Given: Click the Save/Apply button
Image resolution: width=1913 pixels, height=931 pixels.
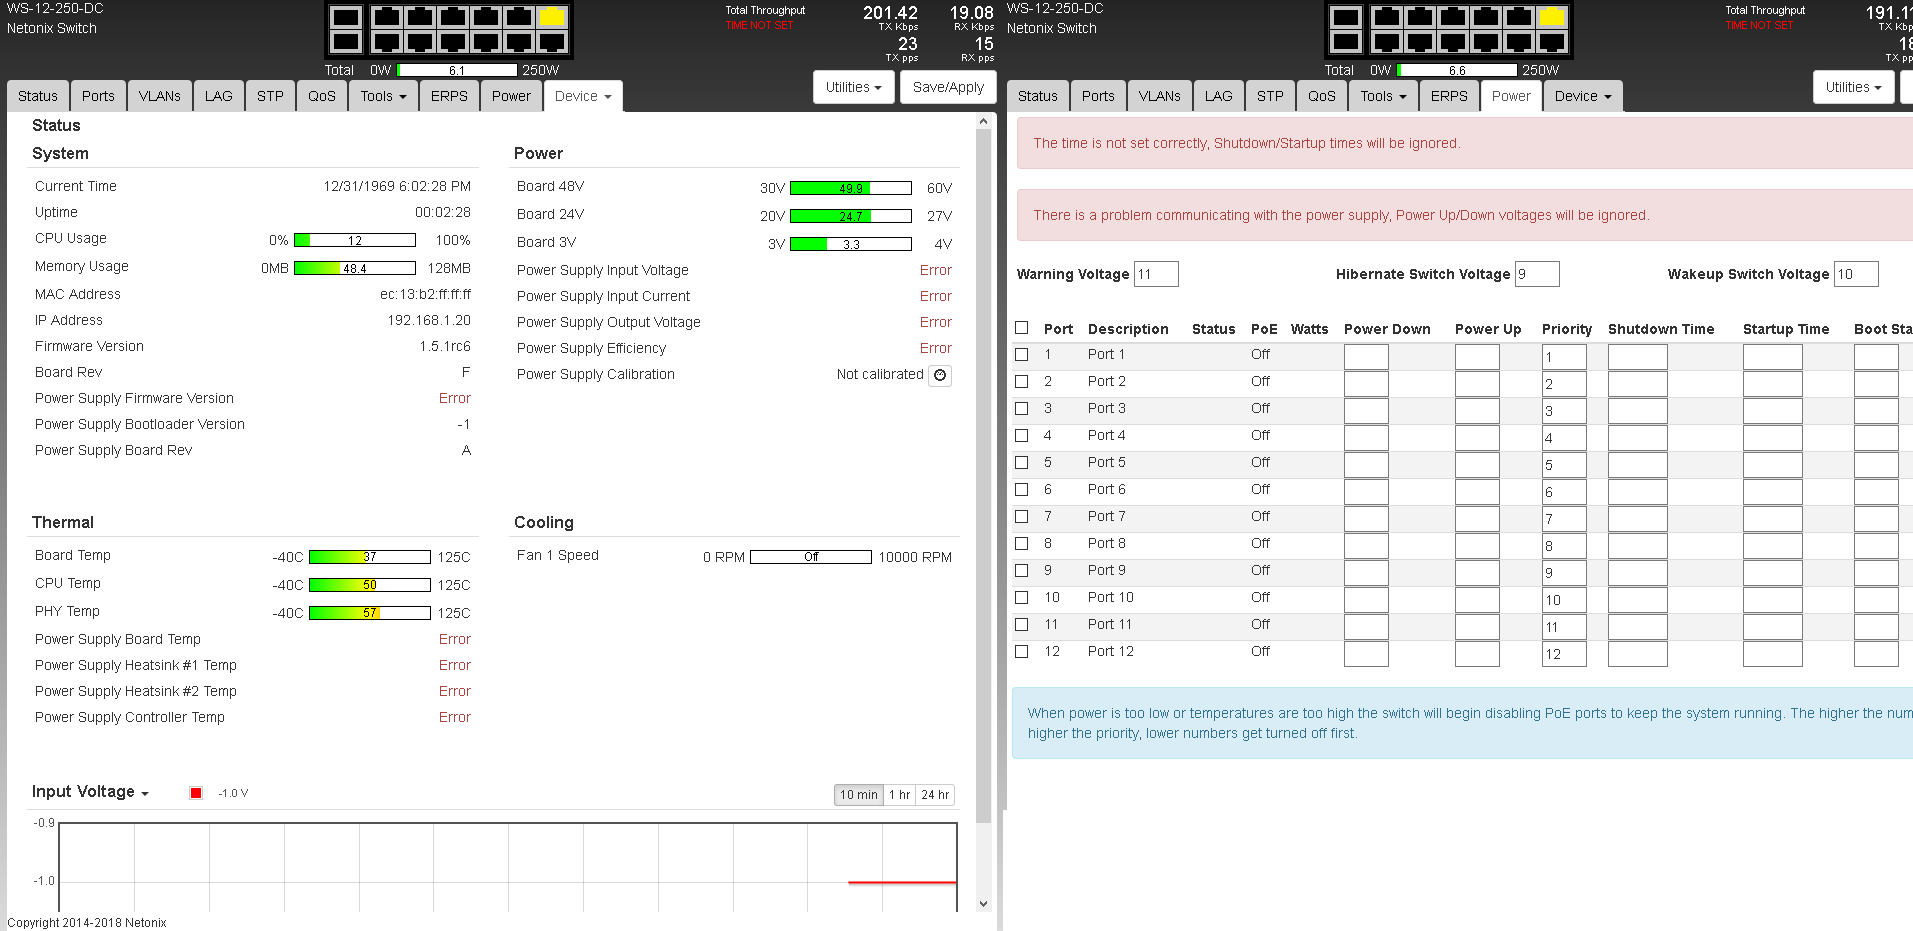Looking at the screenshot, I should (x=948, y=87).
